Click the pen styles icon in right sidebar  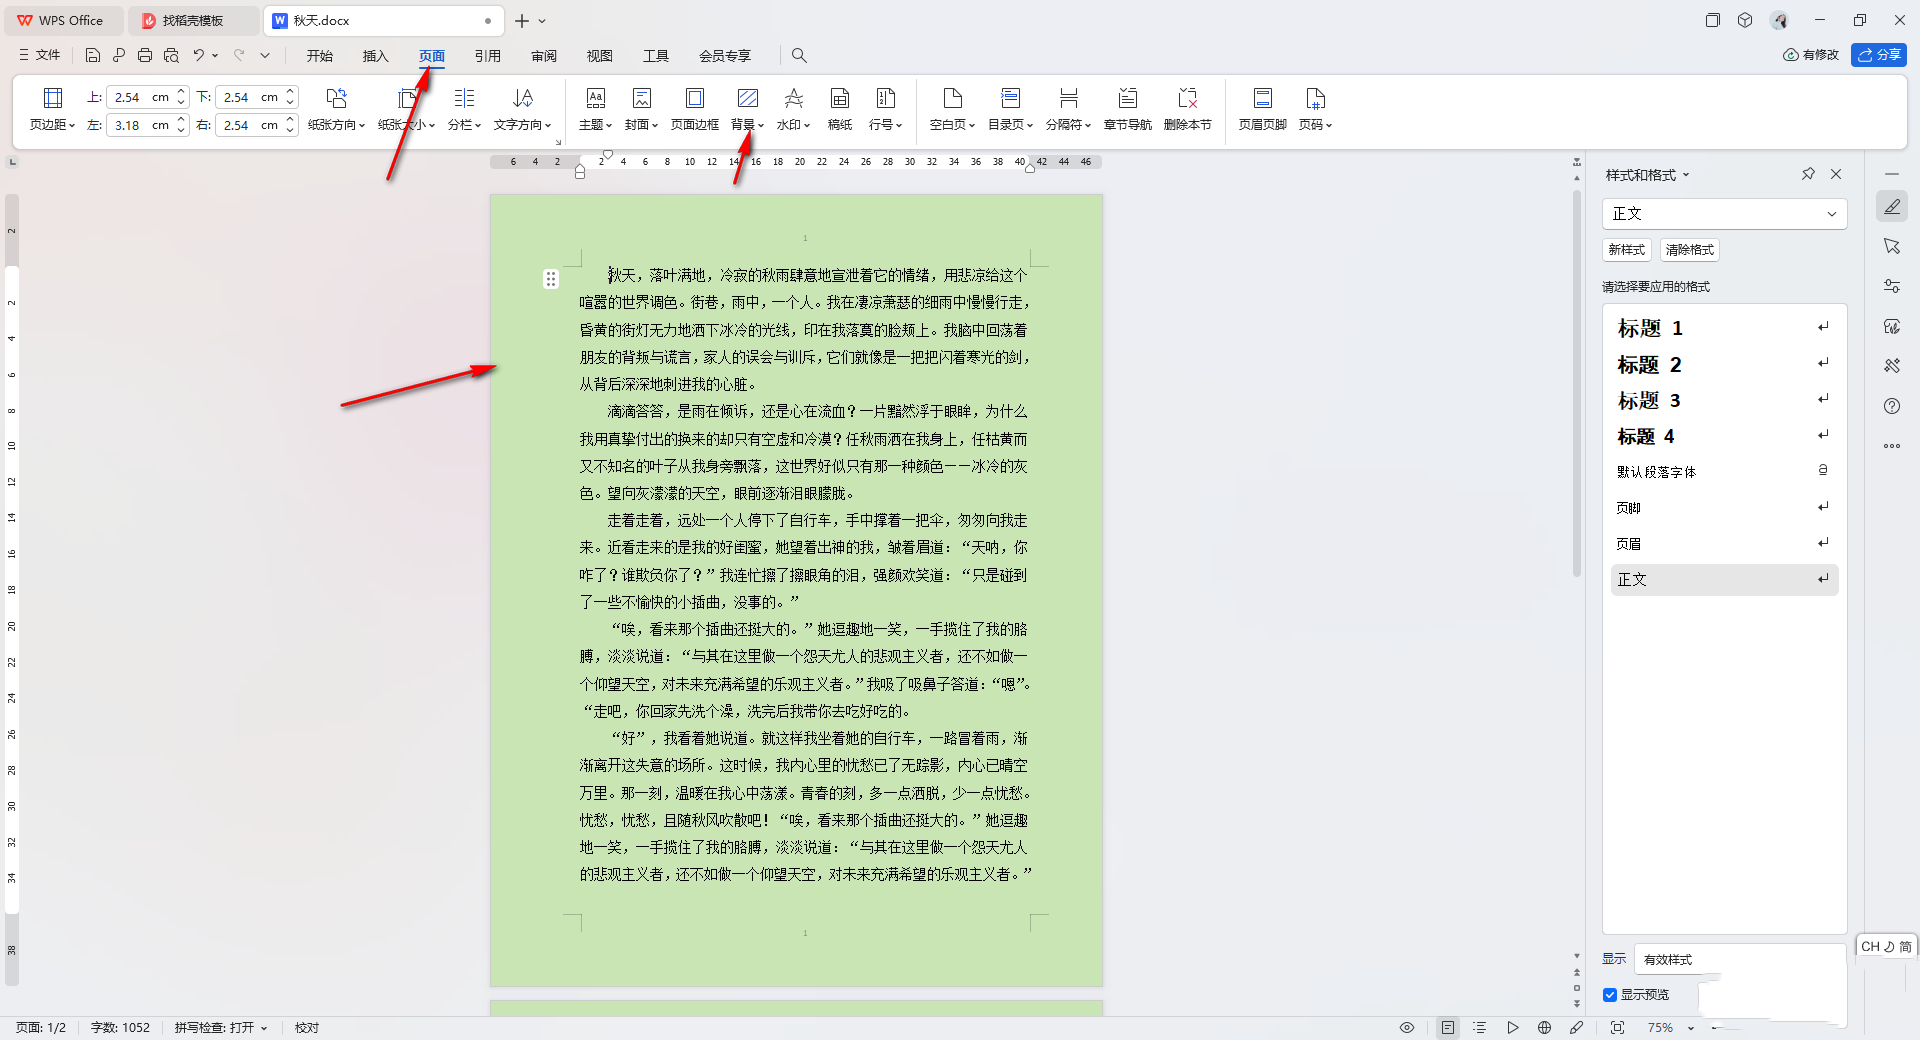1892,206
